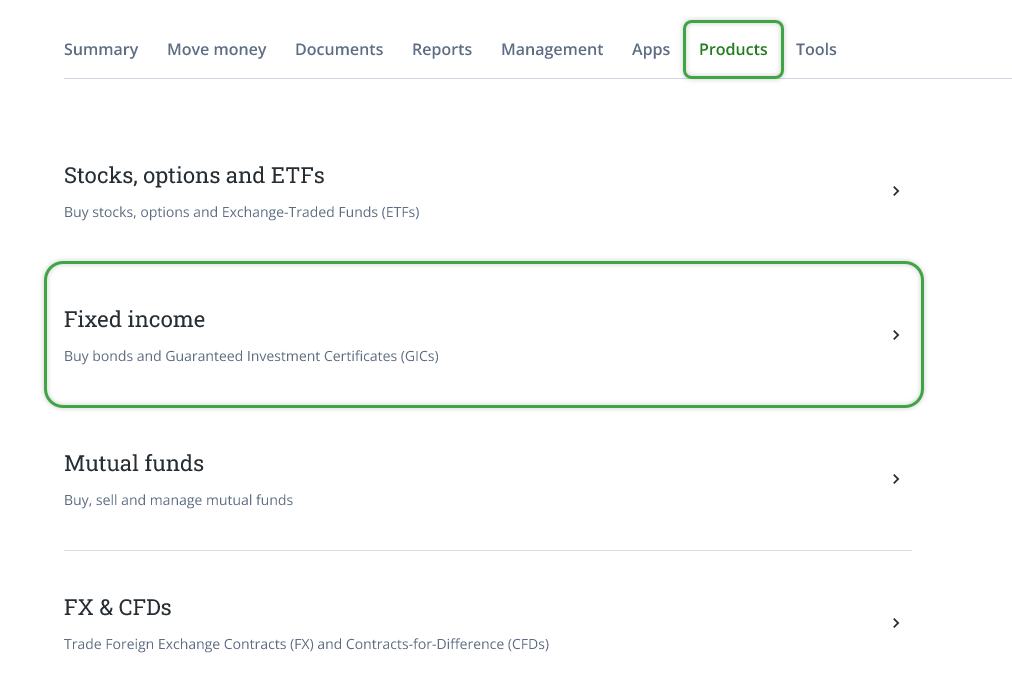Expand the Stocks, options and ETFs chevron
The image size is (1012, 687).
pos(896,191)
